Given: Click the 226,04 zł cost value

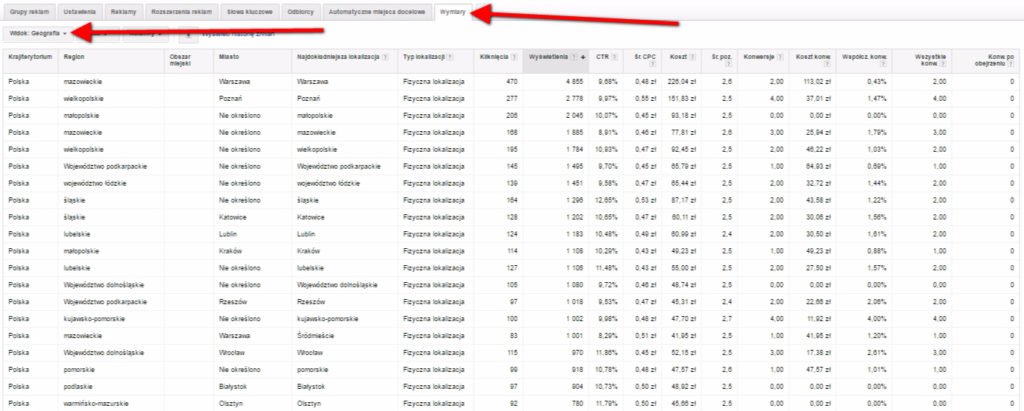Looking at the screenshot, I should [x=684, y=82].
